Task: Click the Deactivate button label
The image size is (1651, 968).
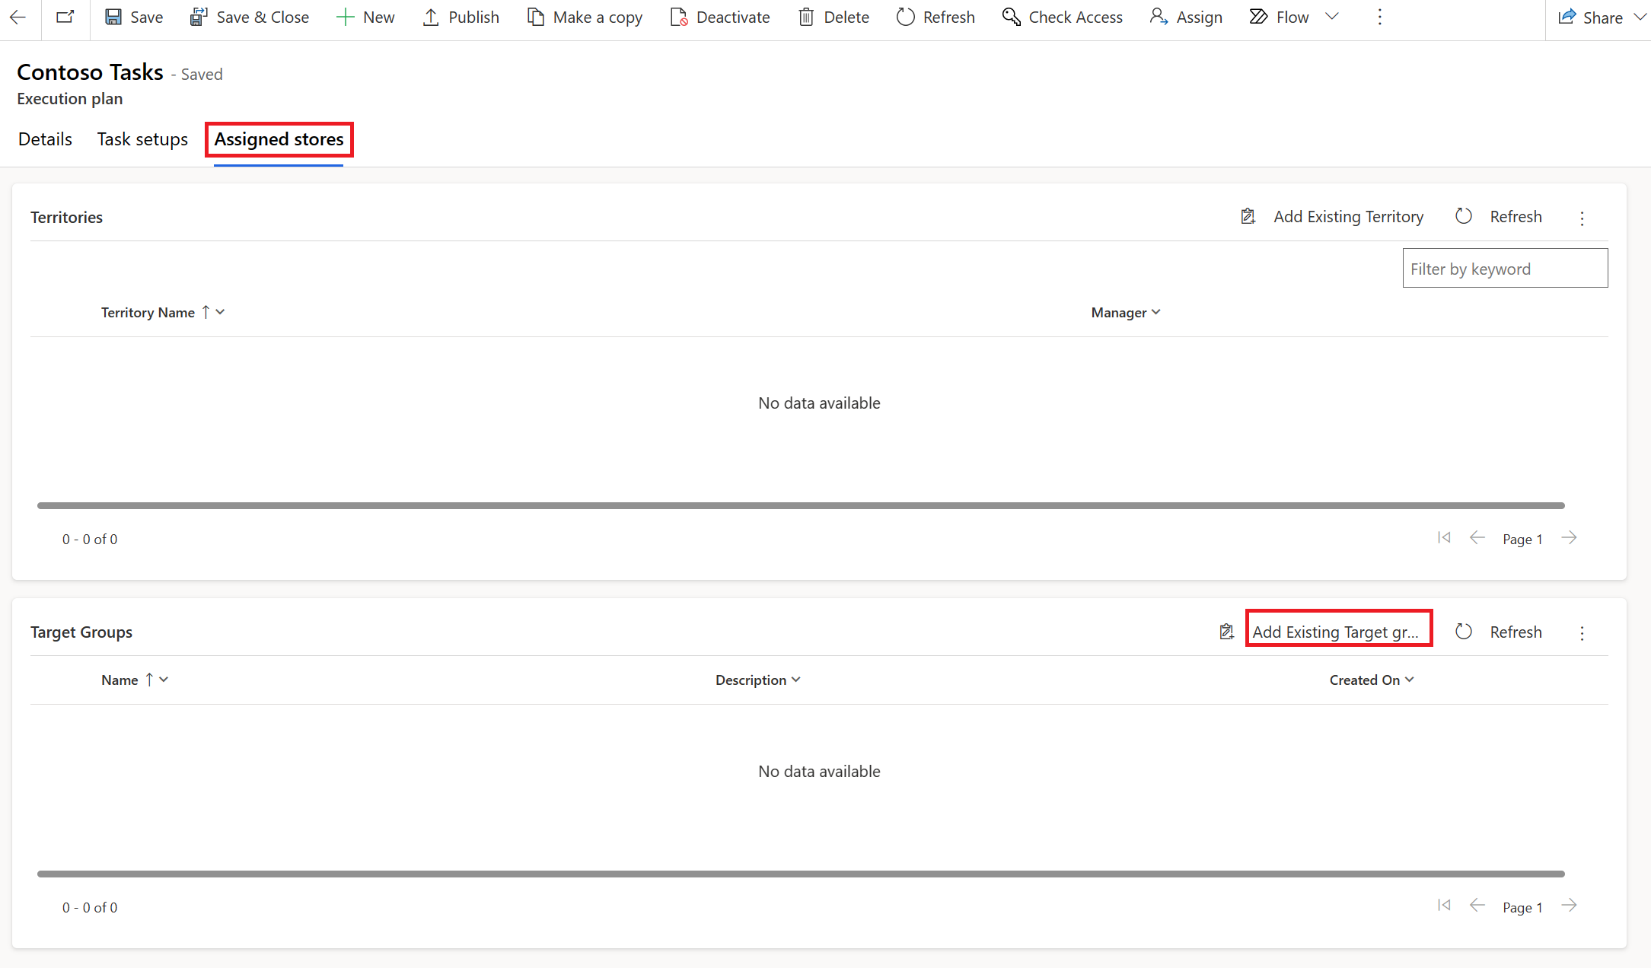Action: click(733, 17)
